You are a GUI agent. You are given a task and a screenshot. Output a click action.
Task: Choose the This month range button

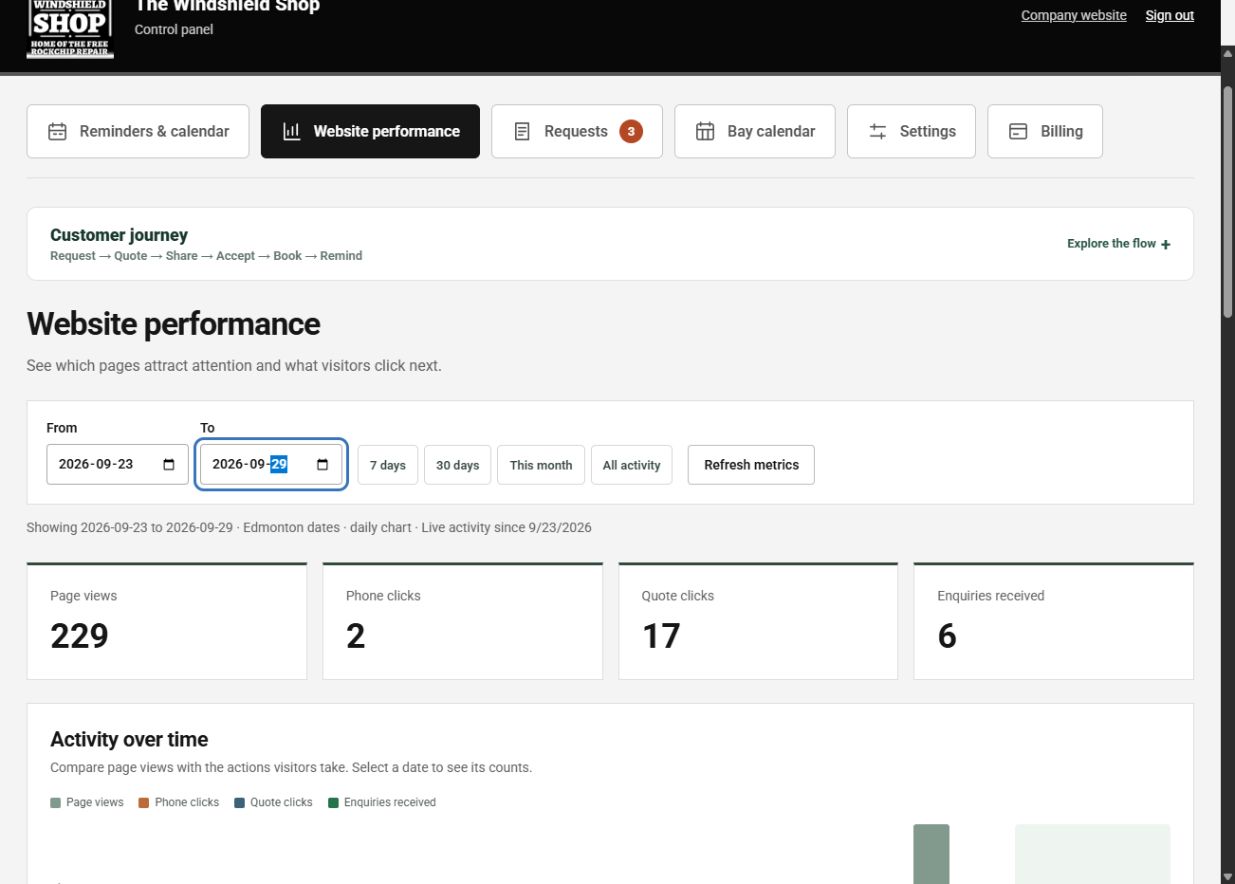click(541, 465)
